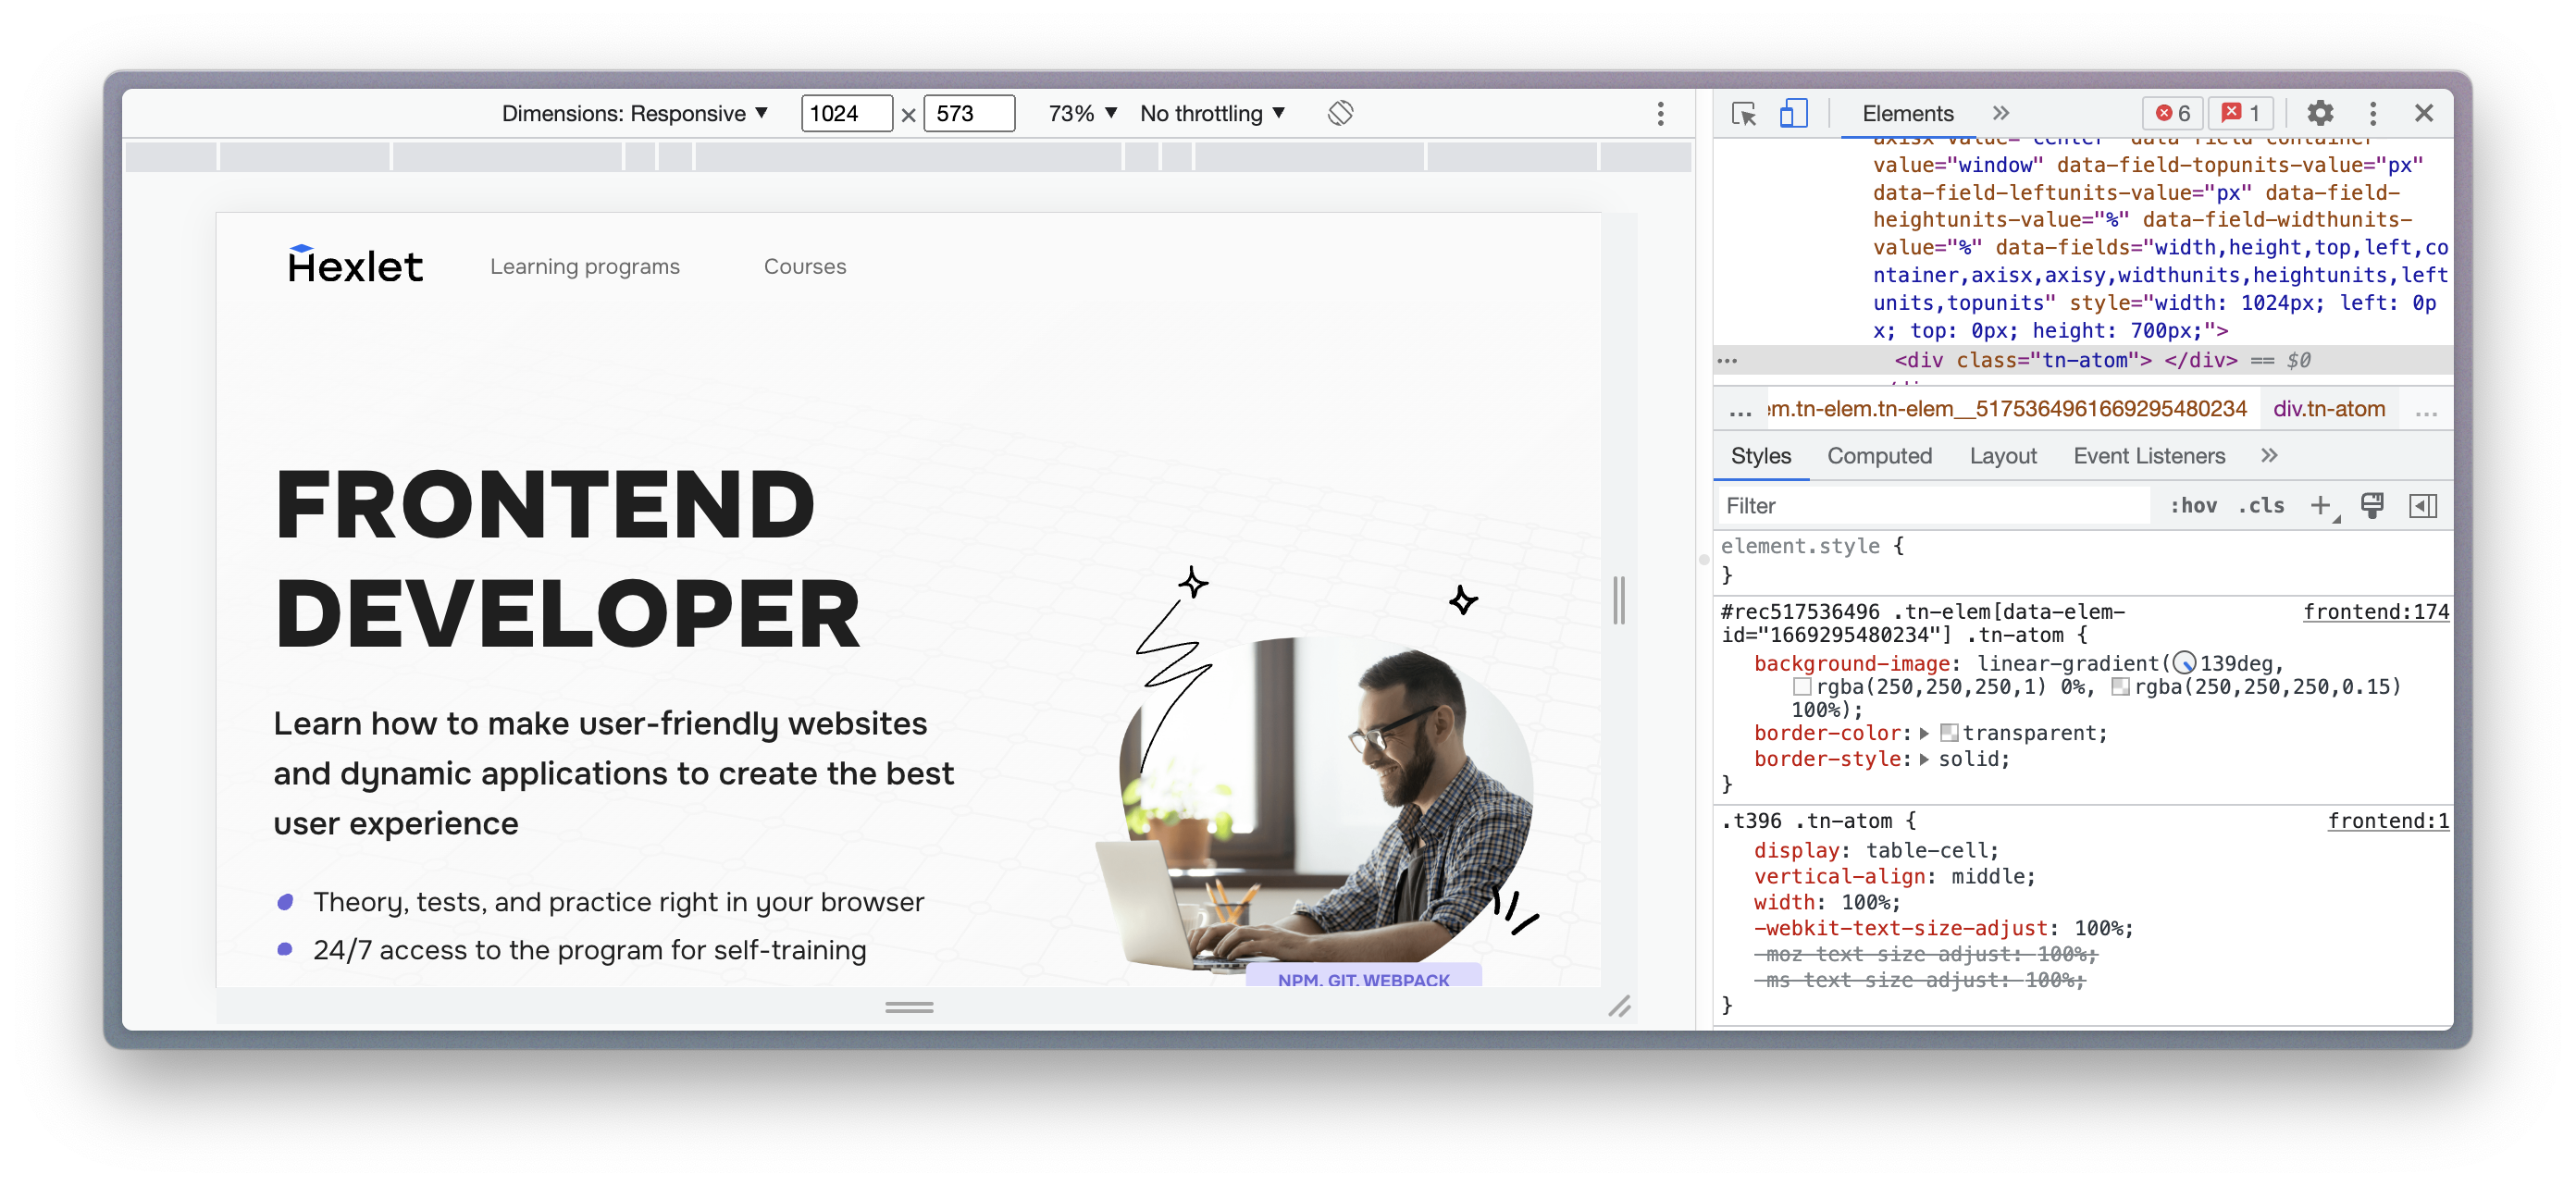This screenshot has width=2576, height=1186.
Task: Click the transparent border-color swatch
Action: click(x=1949, y=733)
